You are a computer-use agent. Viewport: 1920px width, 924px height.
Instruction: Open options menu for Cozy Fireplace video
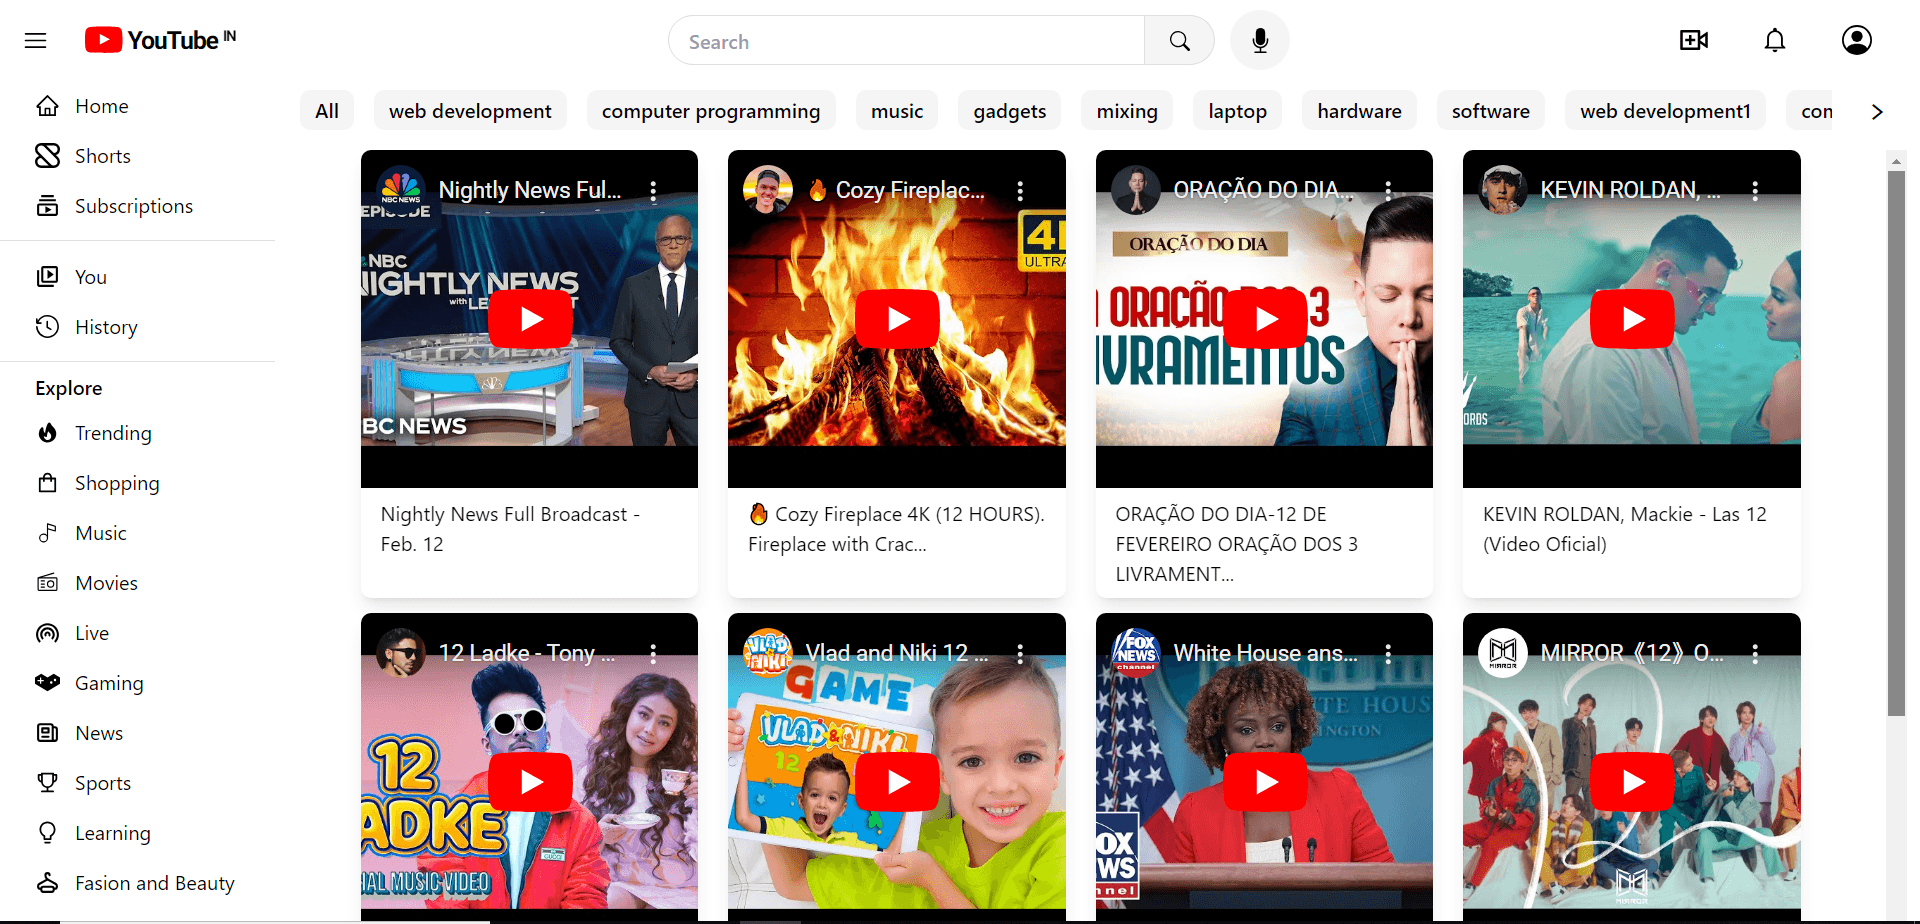(x=1020, y=191)
